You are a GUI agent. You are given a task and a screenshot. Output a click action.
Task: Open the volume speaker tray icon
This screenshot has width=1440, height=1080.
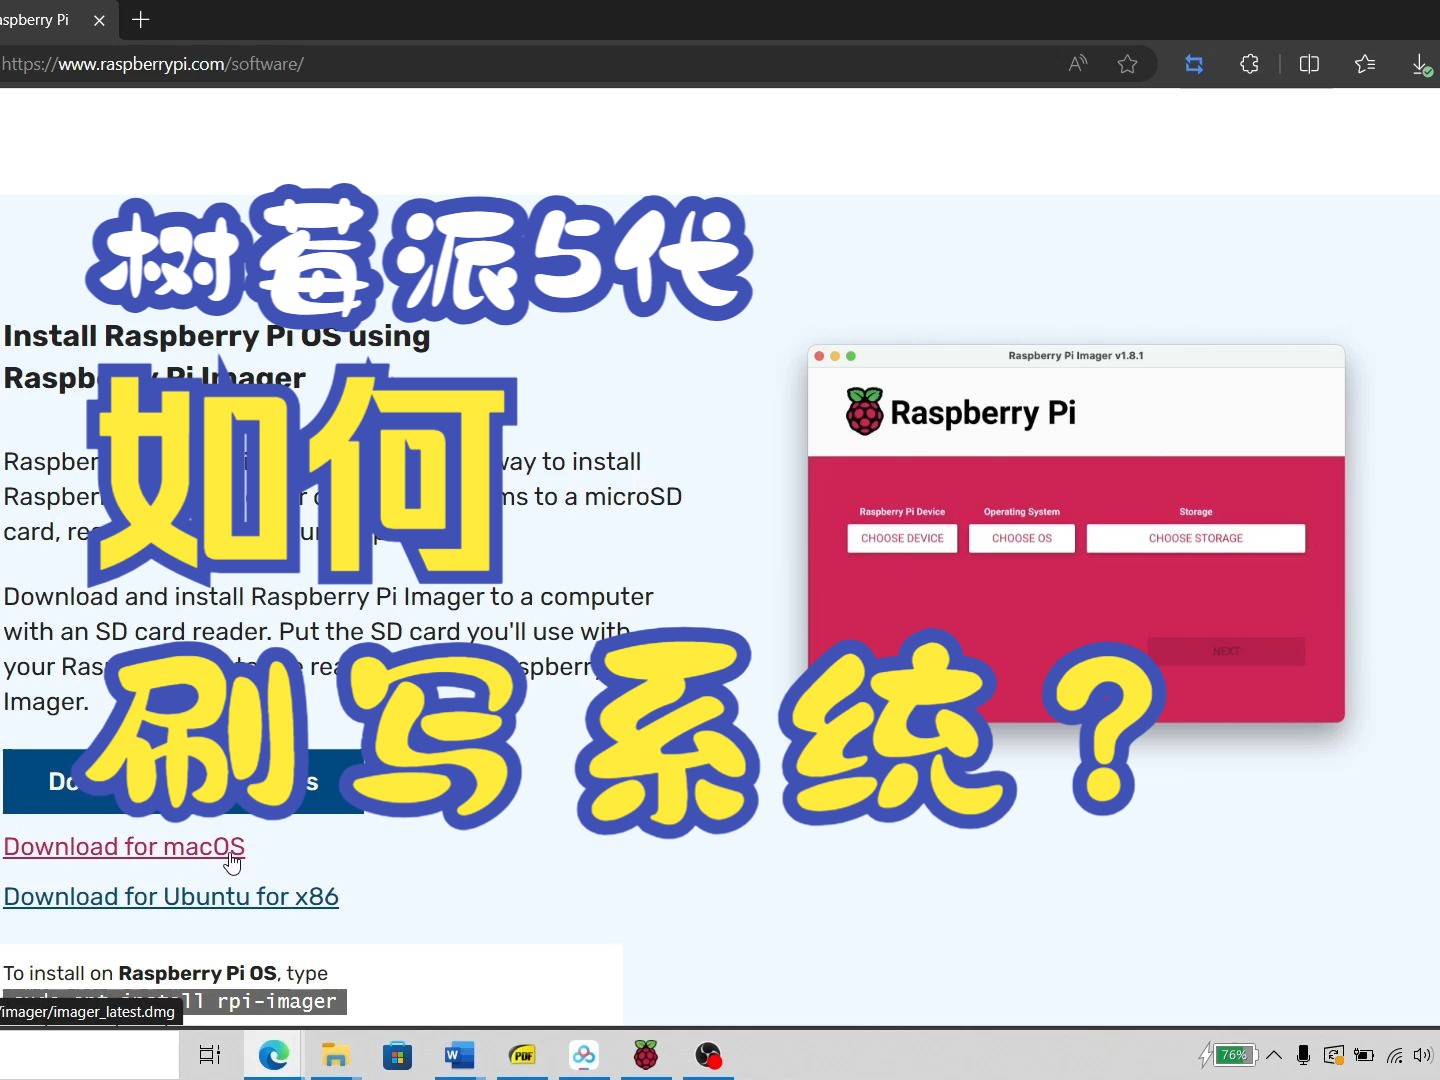click(x=1423, y=1055)
